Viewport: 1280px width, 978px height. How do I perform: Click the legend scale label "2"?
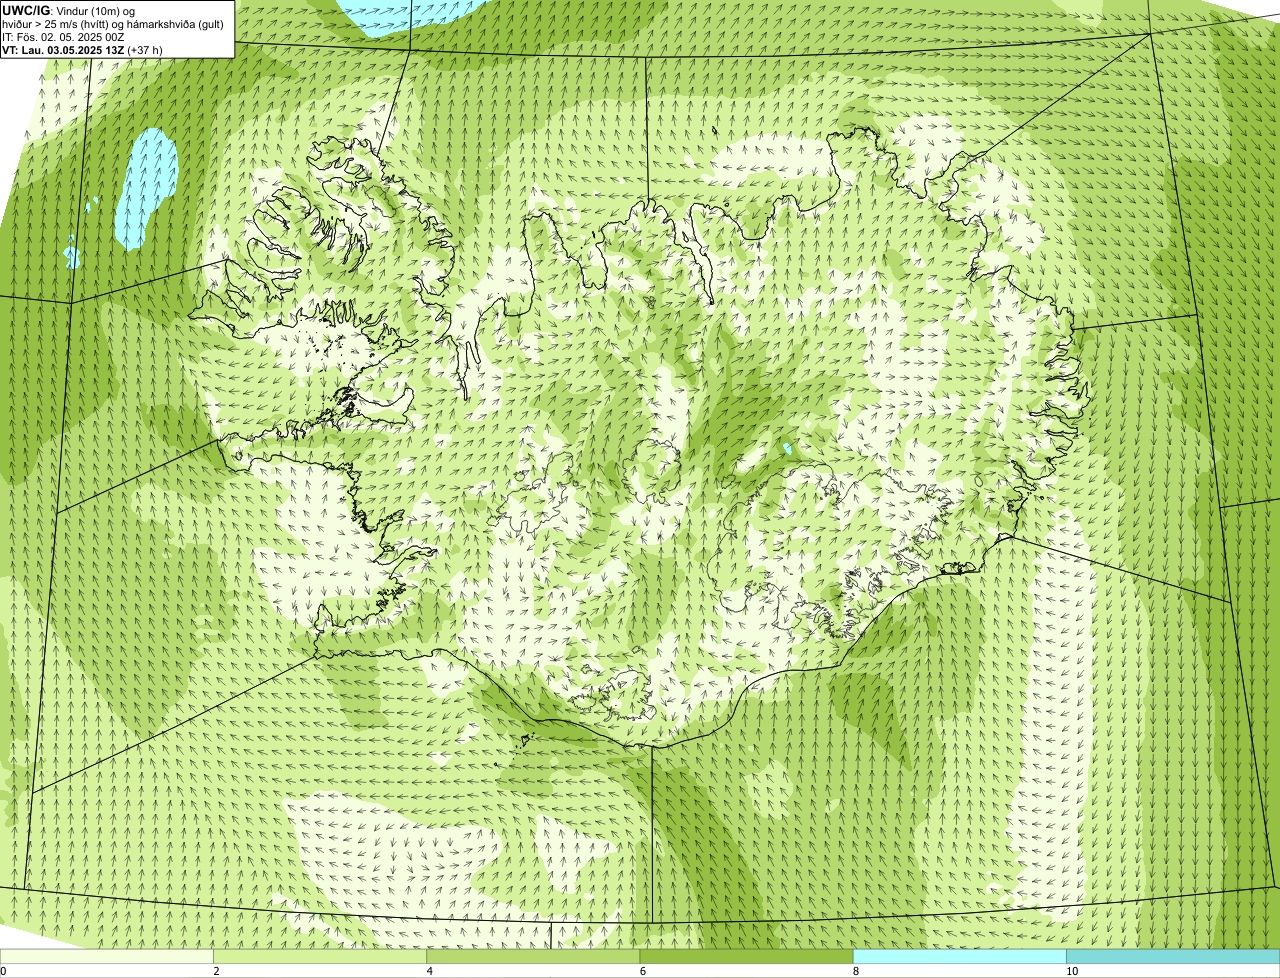216,971
